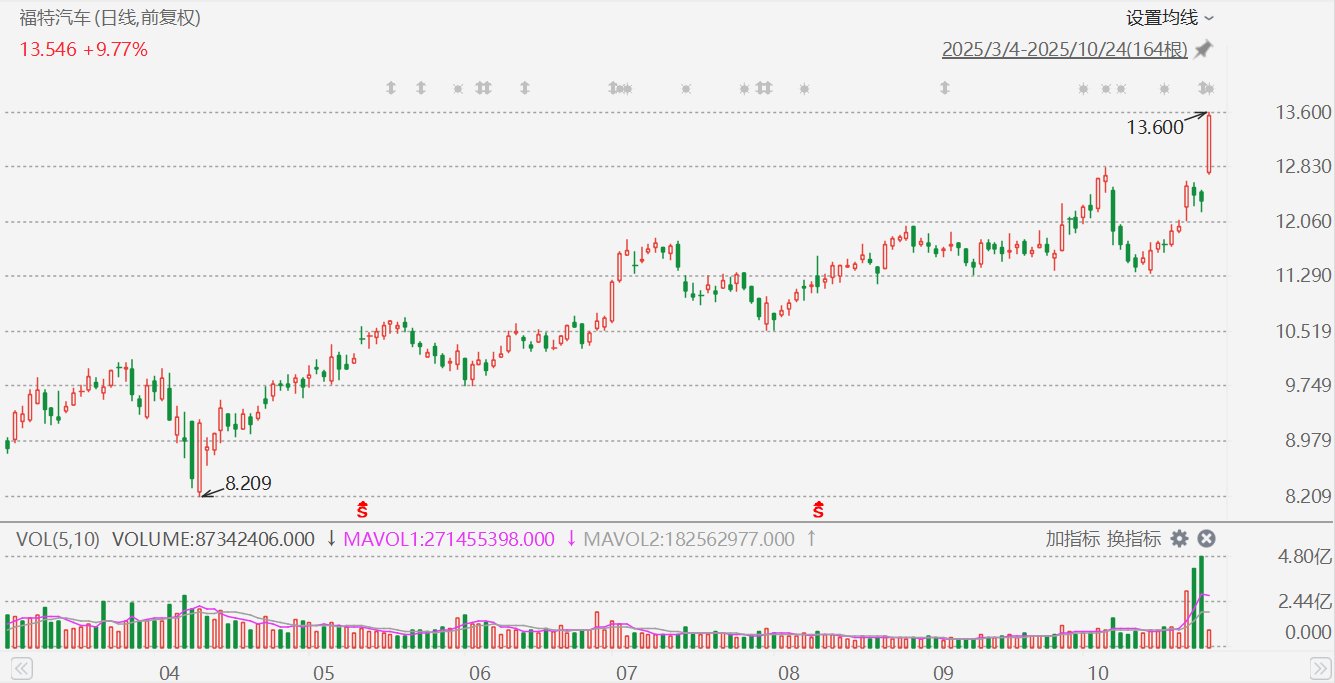Open the 2025/3/4-2025/10/24 date range link

[1064, 50]
